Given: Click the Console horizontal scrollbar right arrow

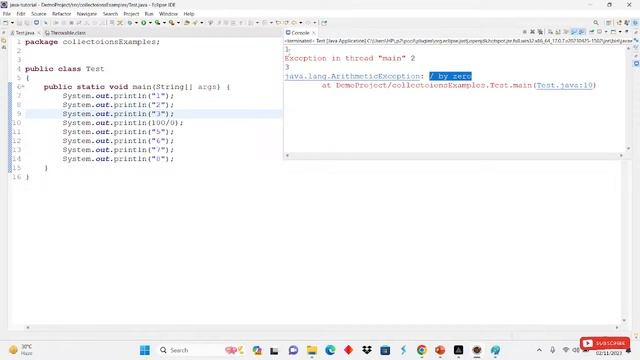Looking at the screenshot, I should pyautogui.click(x=621, y=156).
